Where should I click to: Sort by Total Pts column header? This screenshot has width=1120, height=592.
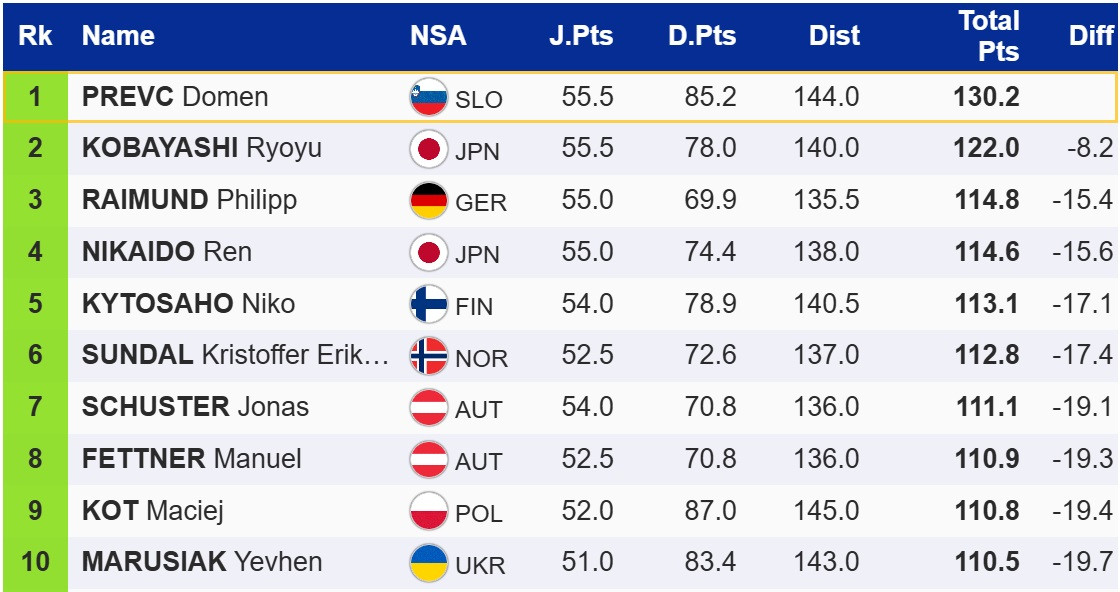point(988,36)
